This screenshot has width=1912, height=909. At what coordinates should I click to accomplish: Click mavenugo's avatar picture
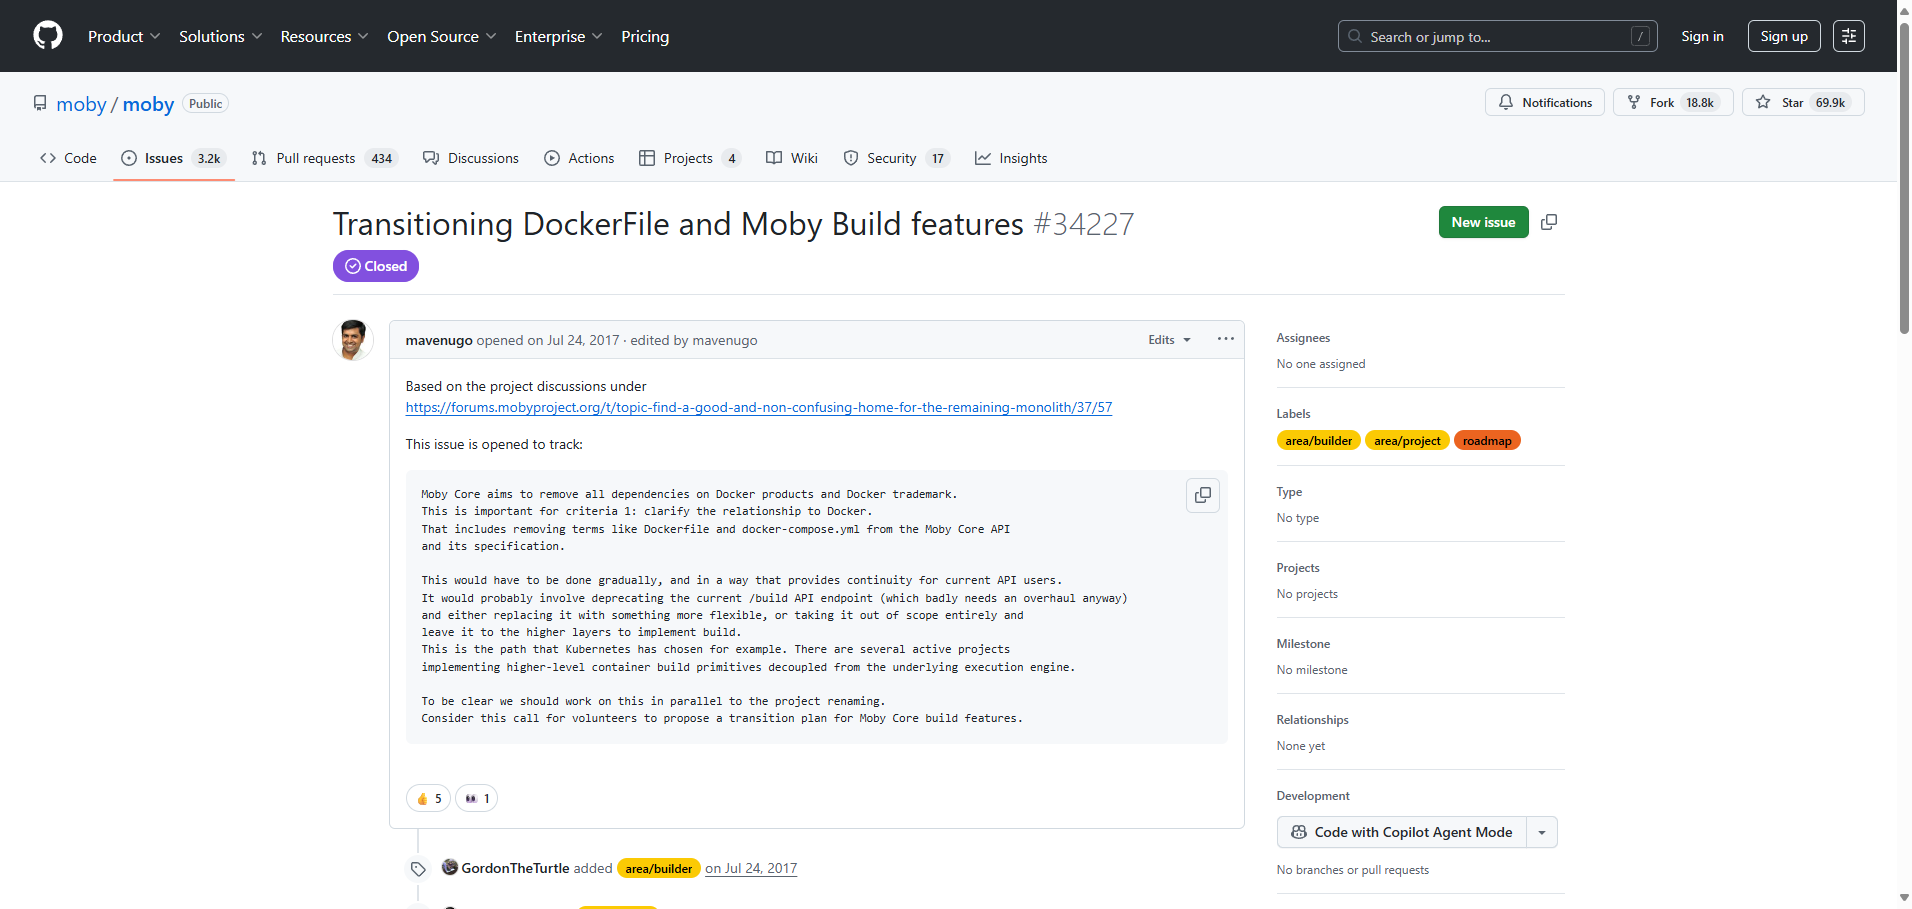(353, 340)
